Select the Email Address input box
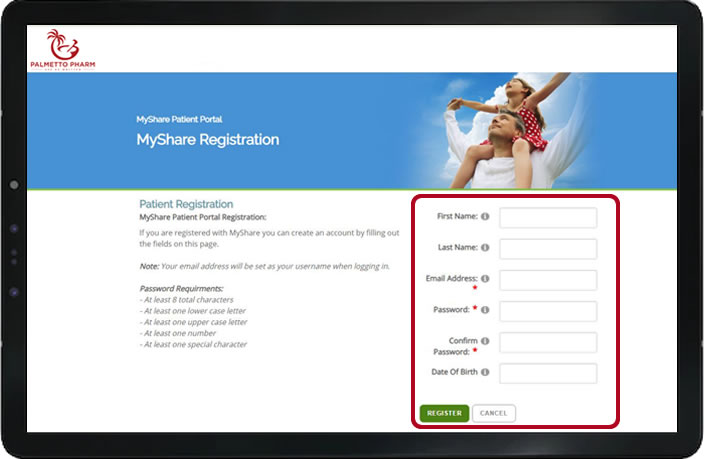Viewport: 704px width, 459px height. click(547, 280)
